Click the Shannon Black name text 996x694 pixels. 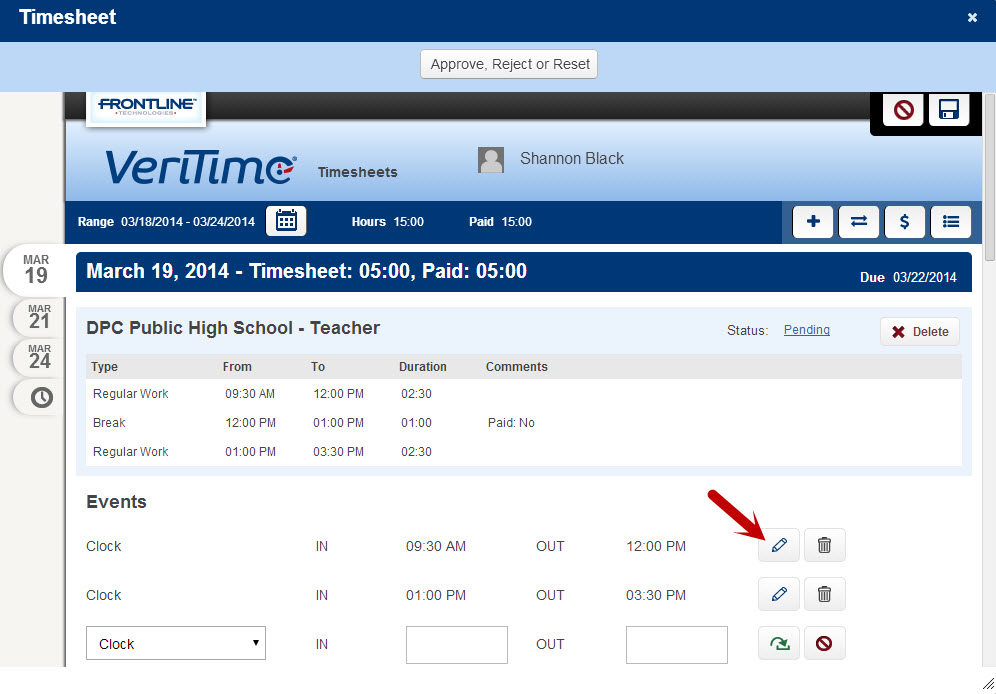click(x=572, y=159)
